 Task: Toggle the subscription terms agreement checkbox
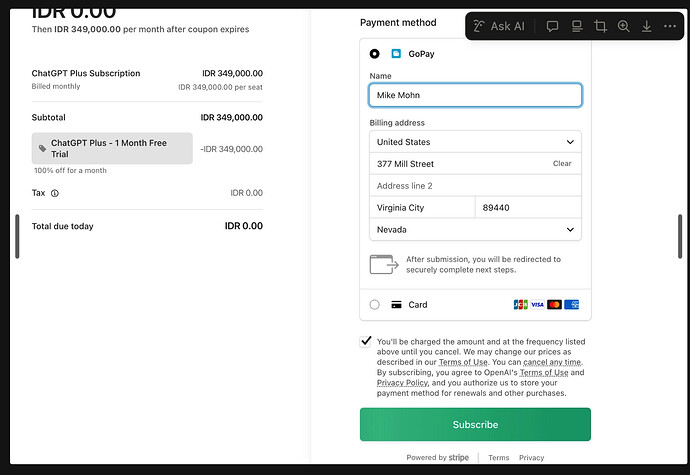pyautogui.click(x=365, y=342)
